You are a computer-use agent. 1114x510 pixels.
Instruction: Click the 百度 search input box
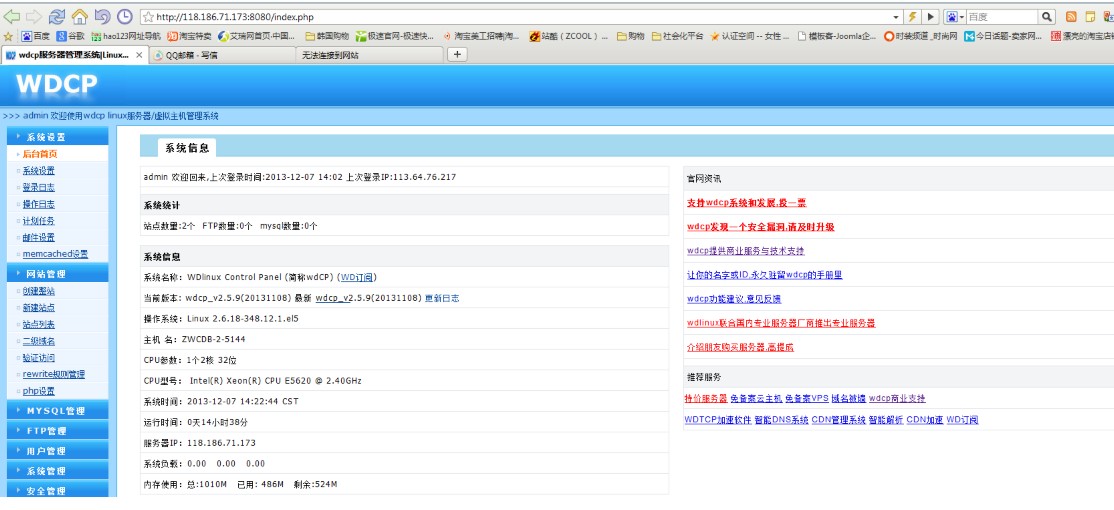[1003, 17]
